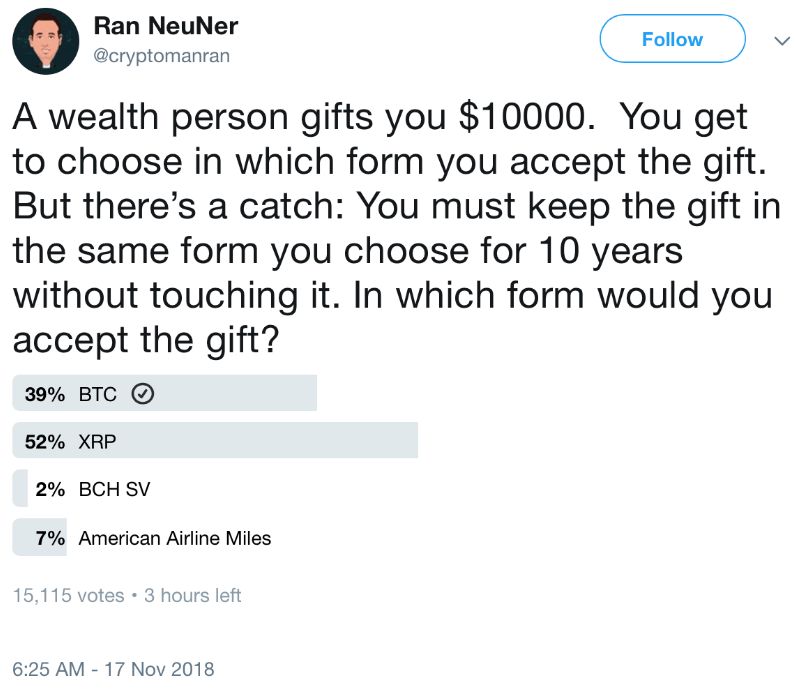The height and width of the screenshot is (691, 795).
Task: Click the 15,115 votes count
Action: [x=68, y=595]
